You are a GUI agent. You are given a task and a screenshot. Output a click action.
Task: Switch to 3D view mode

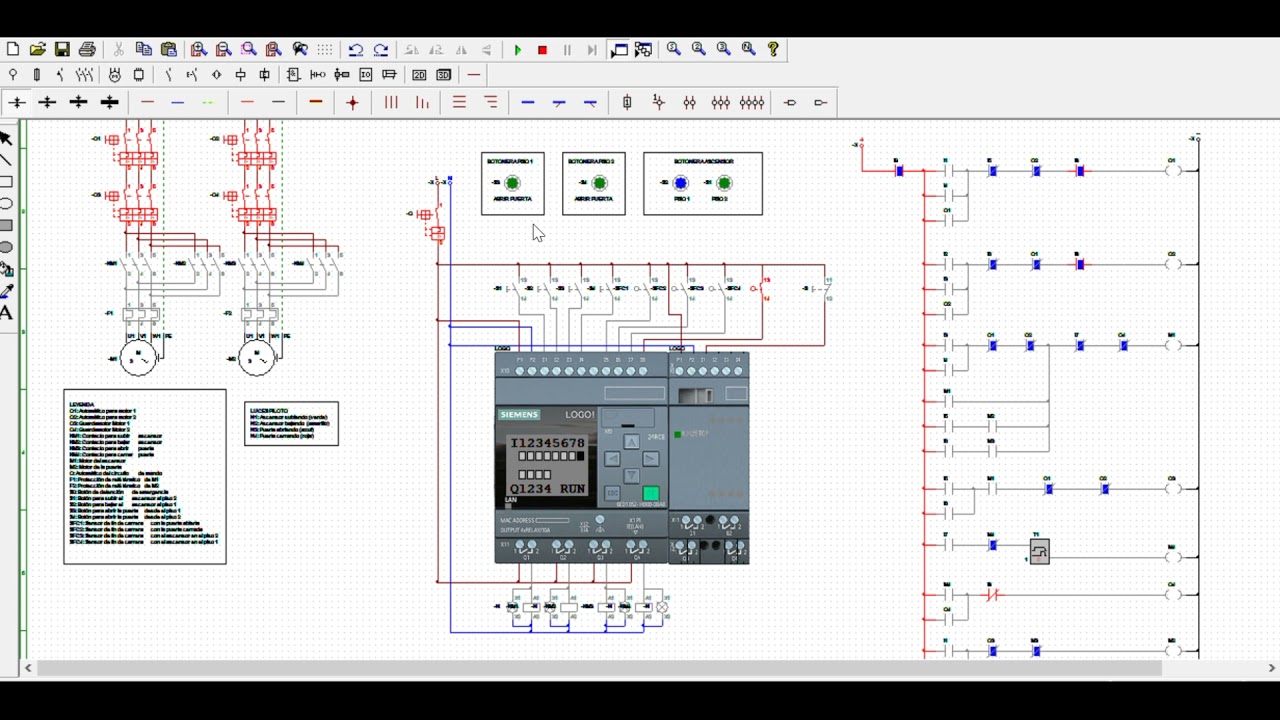pyautogui.click(x=444, y=75)
